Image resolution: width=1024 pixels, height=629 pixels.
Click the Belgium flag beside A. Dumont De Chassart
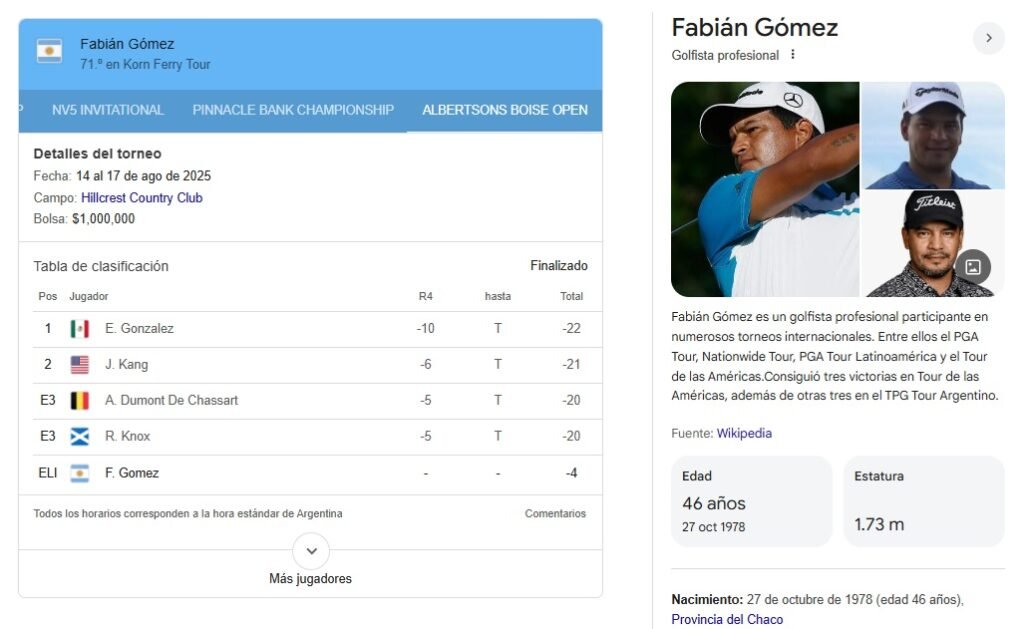pos(80,401)
